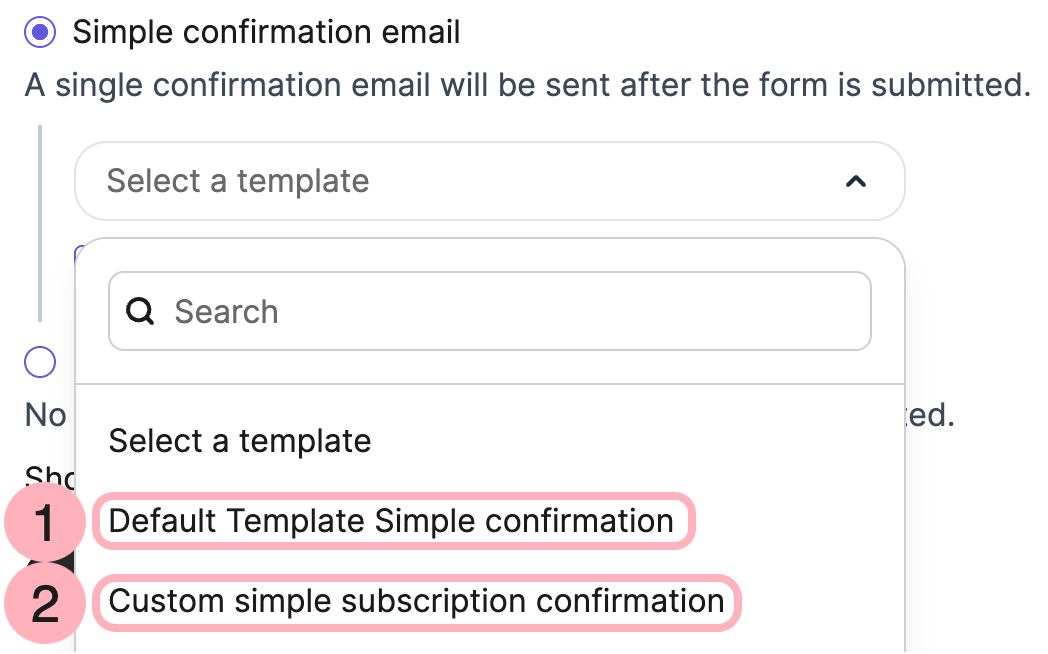Click the magnifying glass inside the search box

(x=140, y=311)
